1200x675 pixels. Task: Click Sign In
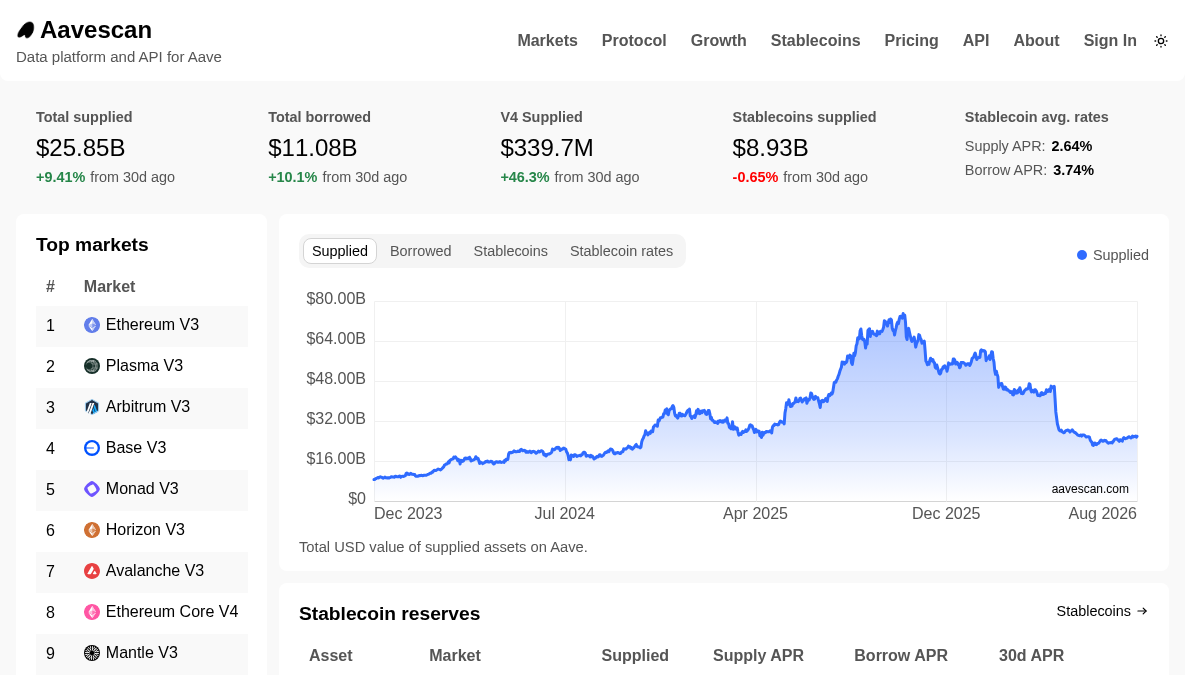click(x=1110, y=41)
